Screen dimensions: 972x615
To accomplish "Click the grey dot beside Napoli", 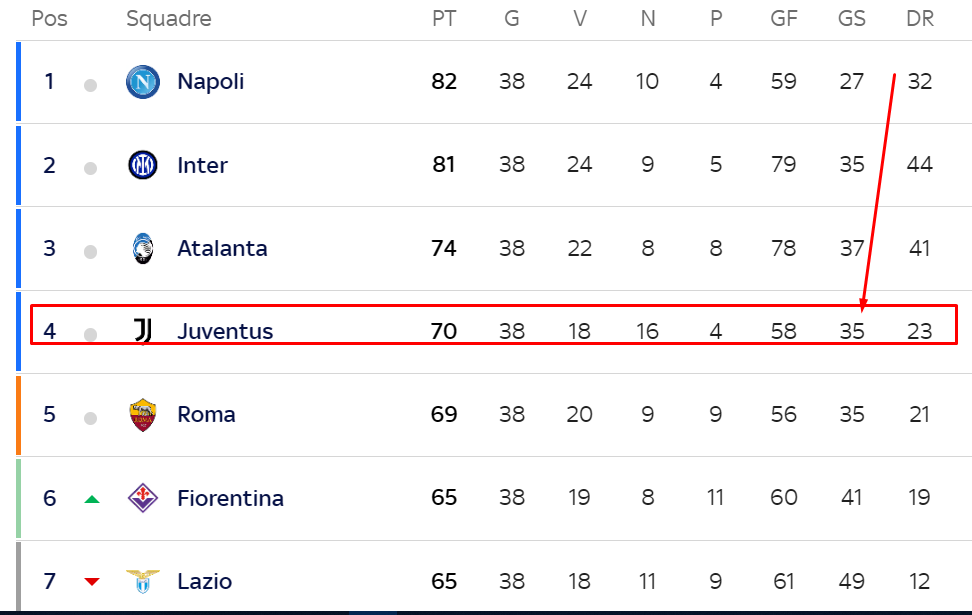I will pos(91,85).
